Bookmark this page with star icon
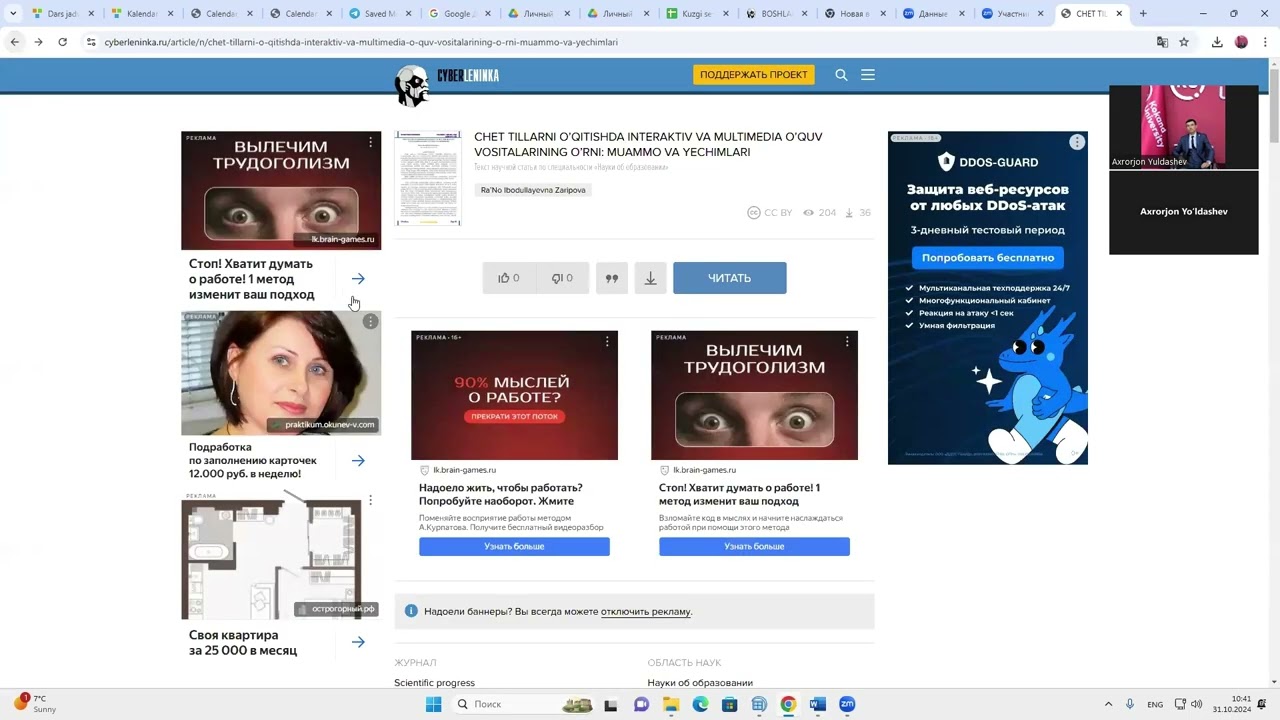The height and width of the screenshot is (720, 1280). click(x=1184, y=42)
